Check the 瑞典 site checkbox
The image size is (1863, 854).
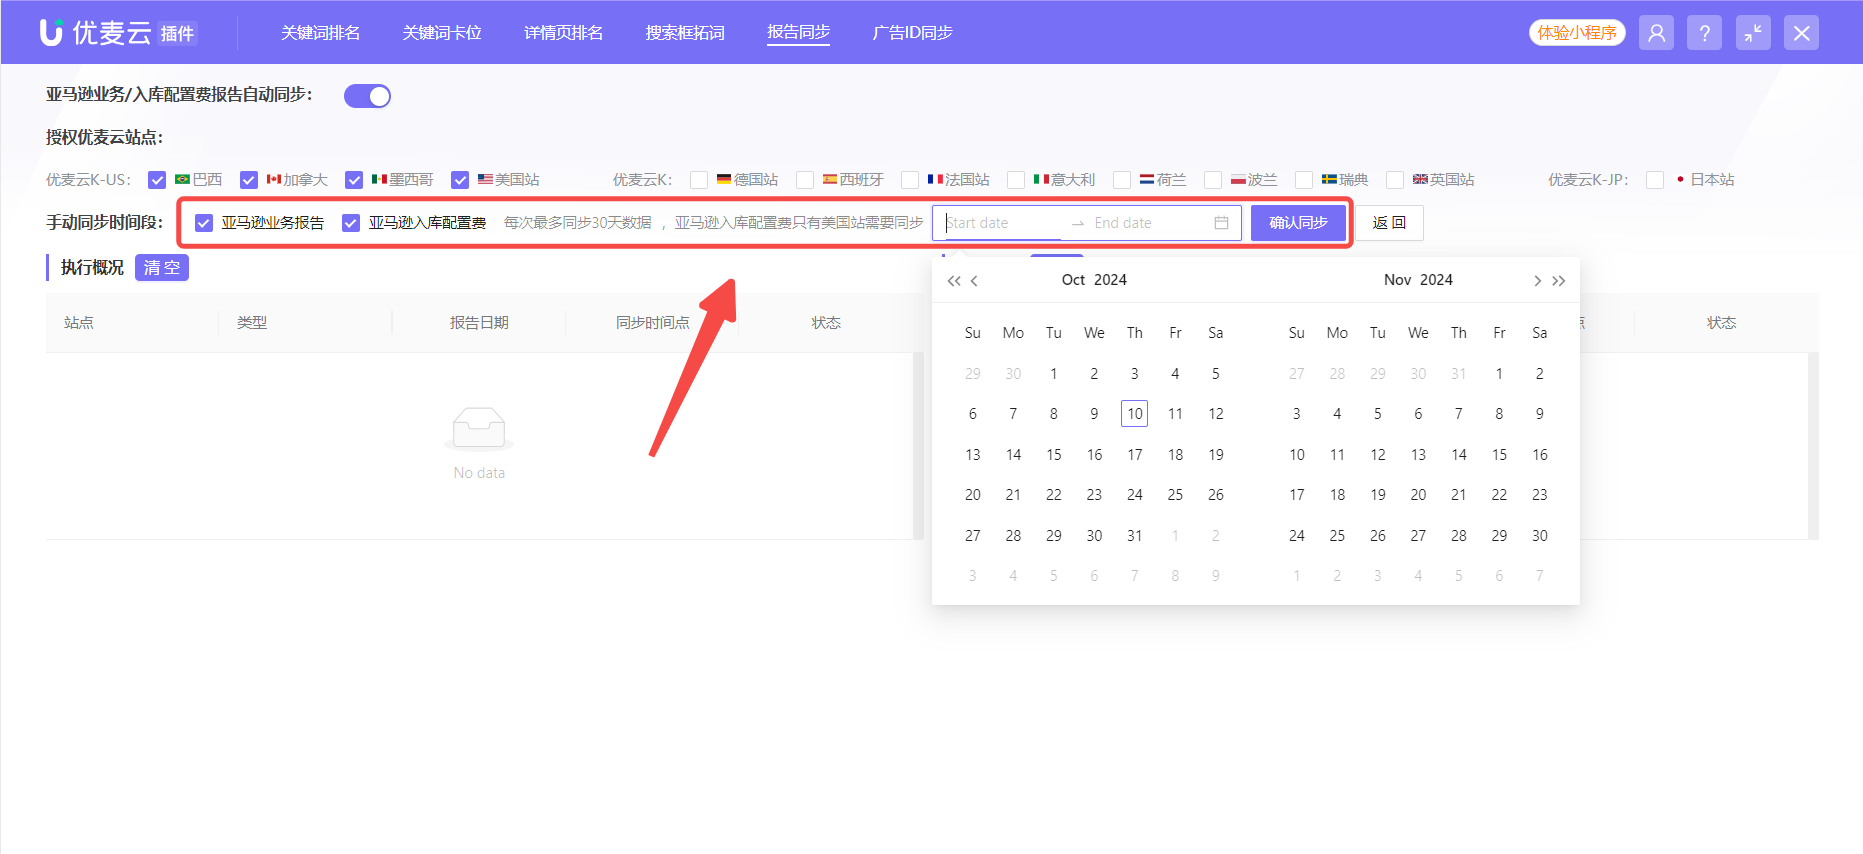coord(1304,180)
